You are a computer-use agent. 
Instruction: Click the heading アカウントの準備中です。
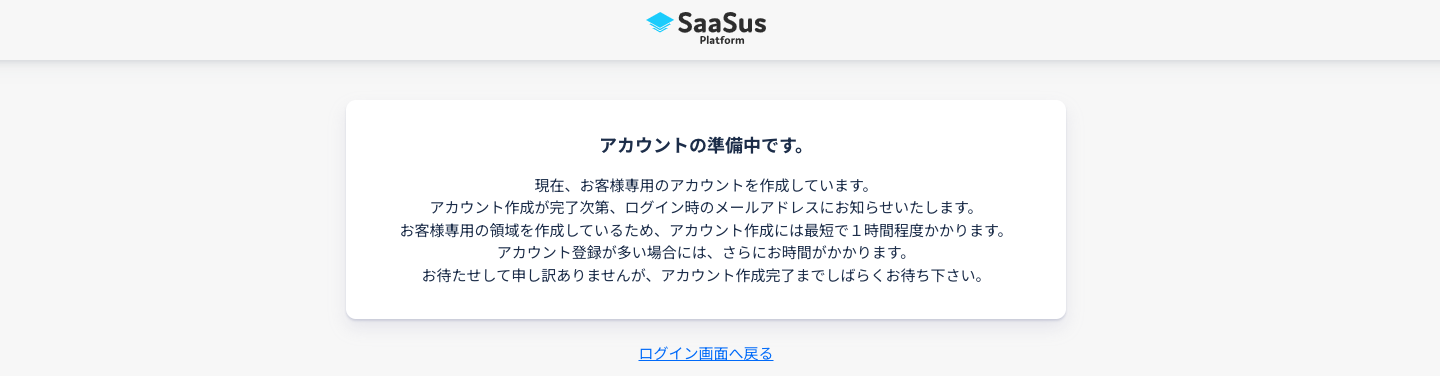pos(704,145)
